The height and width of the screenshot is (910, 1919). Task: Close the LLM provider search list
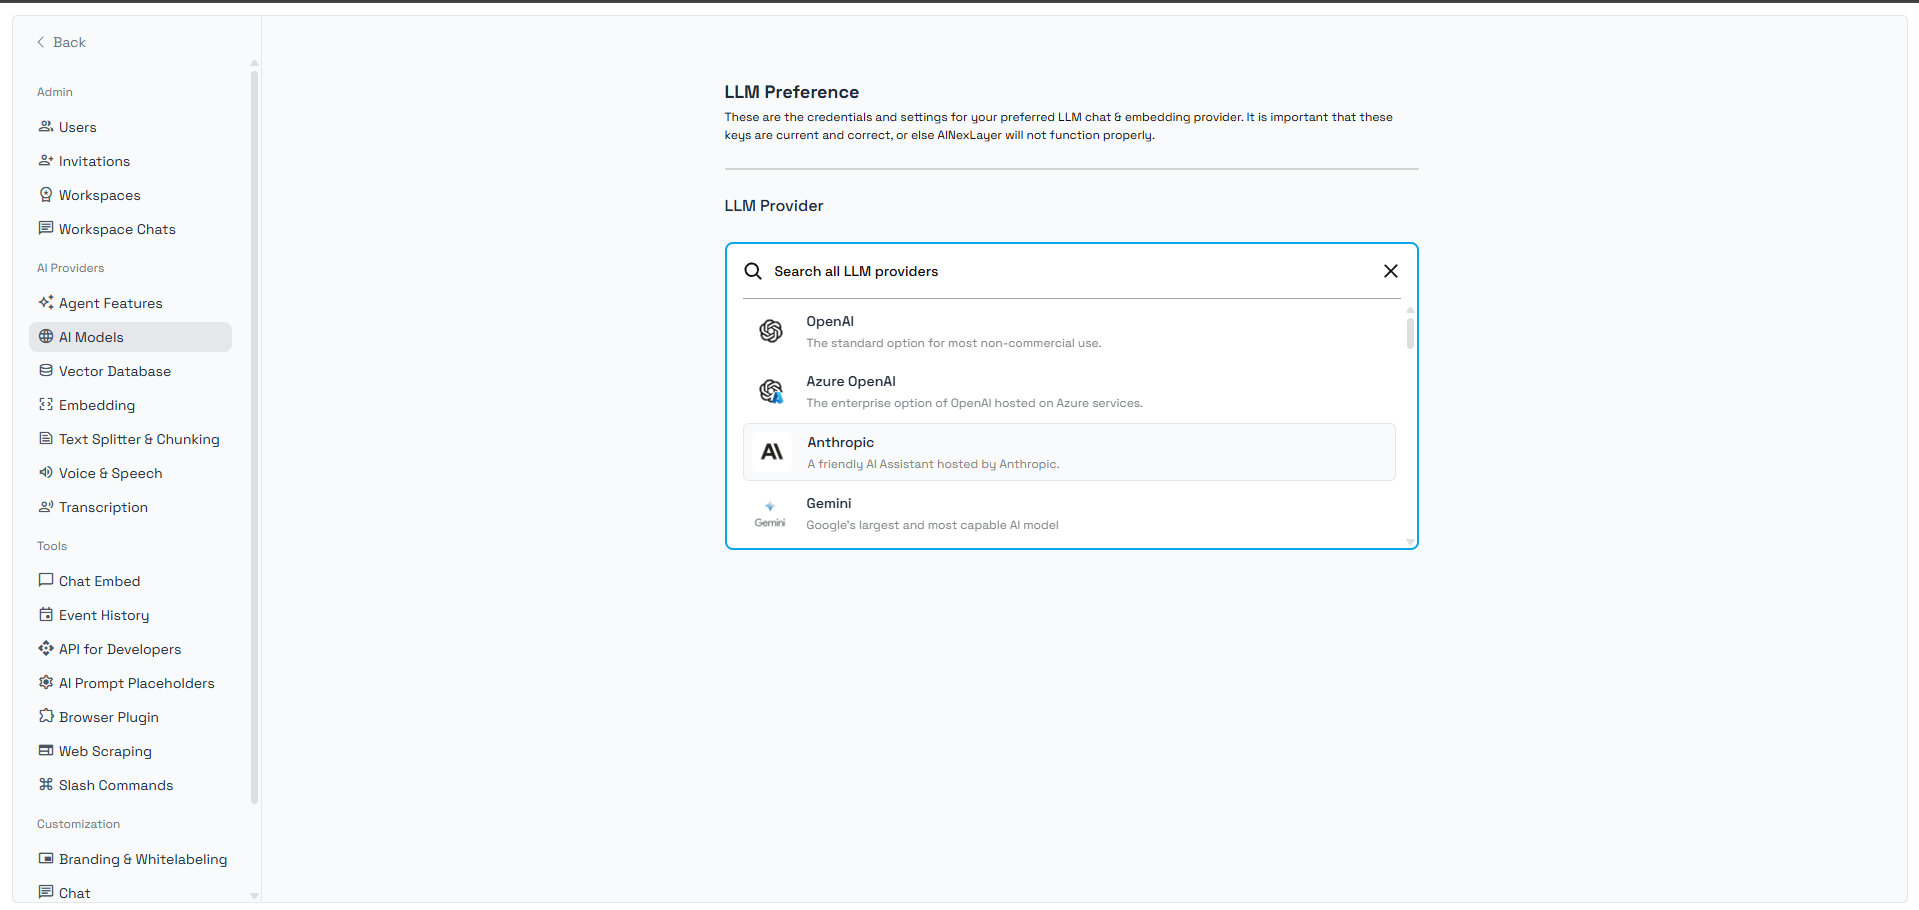coord(1390,271)
